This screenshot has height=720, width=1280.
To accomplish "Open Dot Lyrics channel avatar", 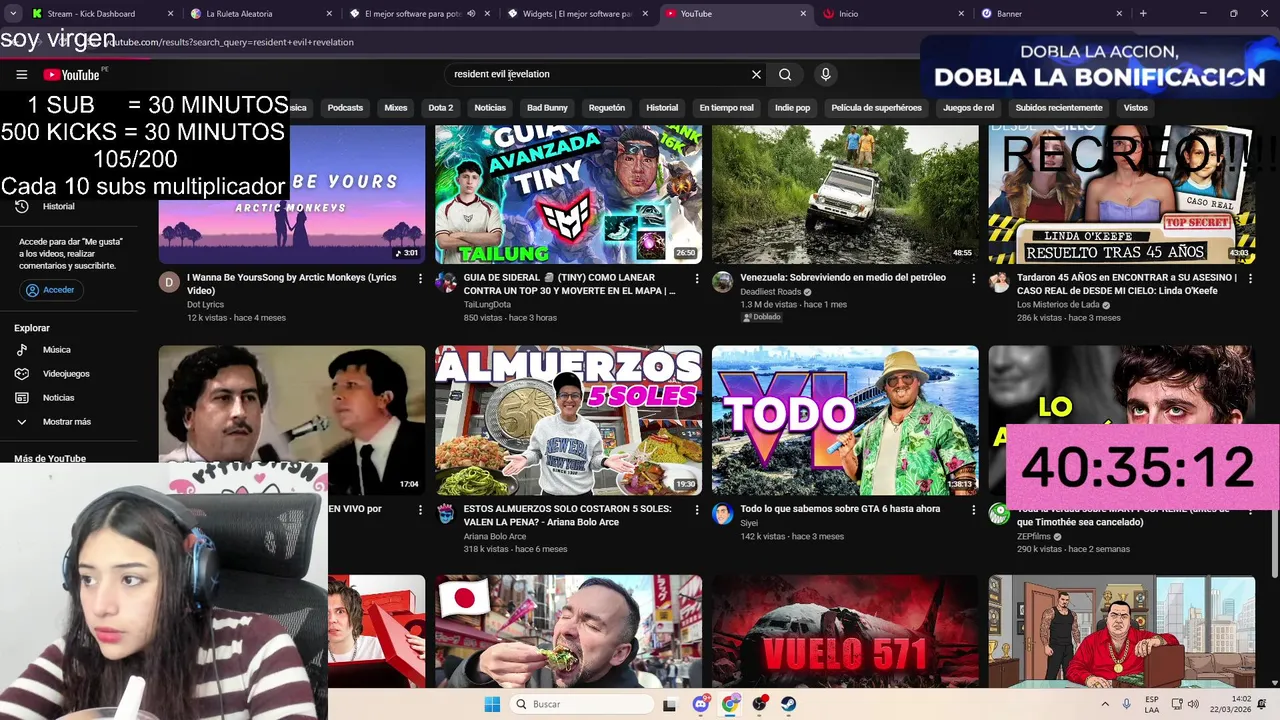I will 169,282.
